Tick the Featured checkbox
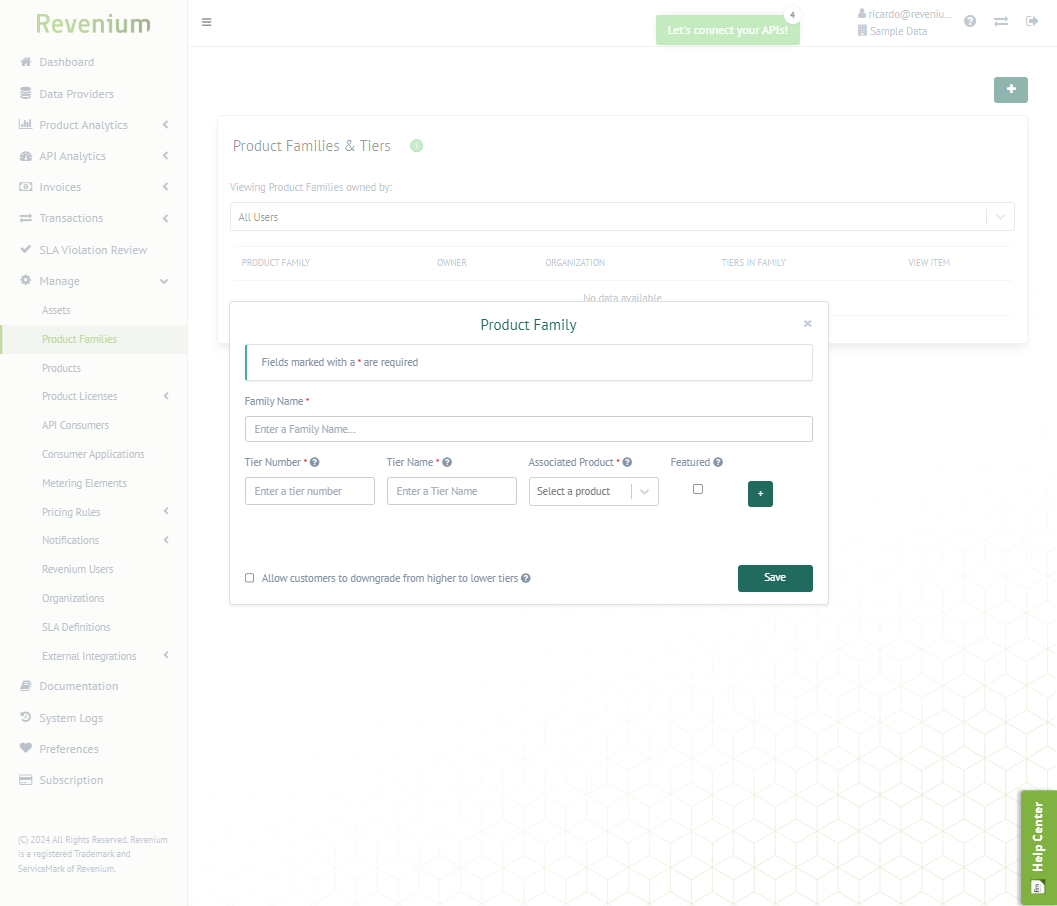Viewport: 1057px width, 906px height. click(x=698, y=489)
